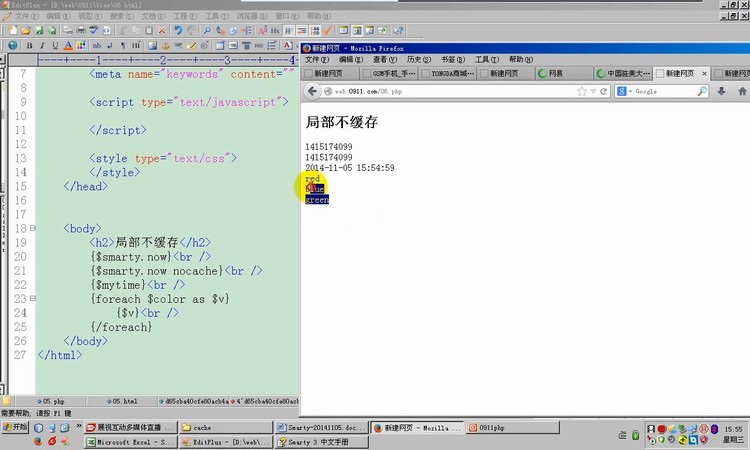750x450 pixels.
Task: Open EditPlus 工具 menu
Action: pyautogui.click(x=217, y=16)
